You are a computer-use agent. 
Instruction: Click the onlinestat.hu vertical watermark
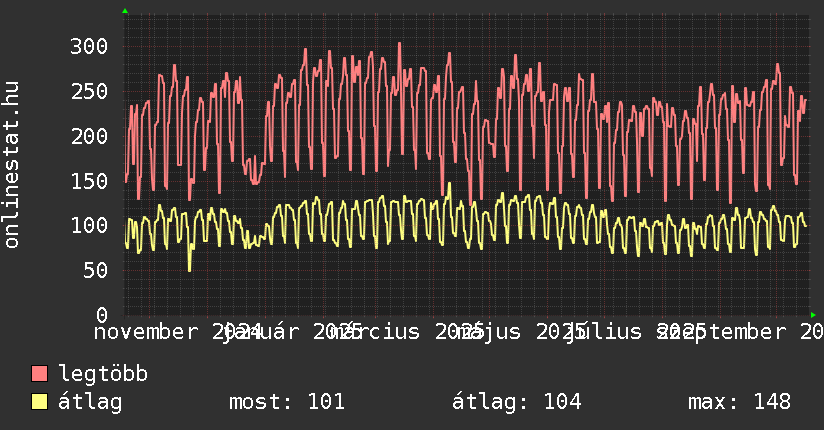coord(12,165)
